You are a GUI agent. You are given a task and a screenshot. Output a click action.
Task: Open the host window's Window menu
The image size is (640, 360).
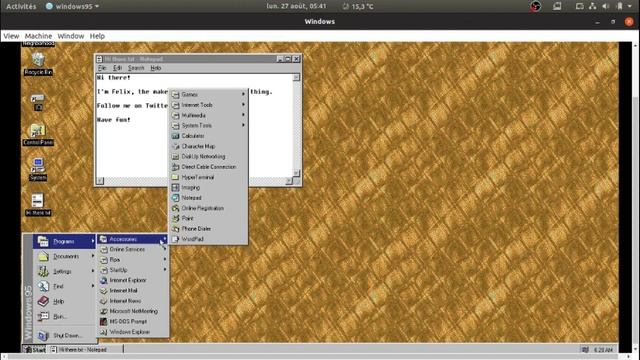[x=71, y=36]
